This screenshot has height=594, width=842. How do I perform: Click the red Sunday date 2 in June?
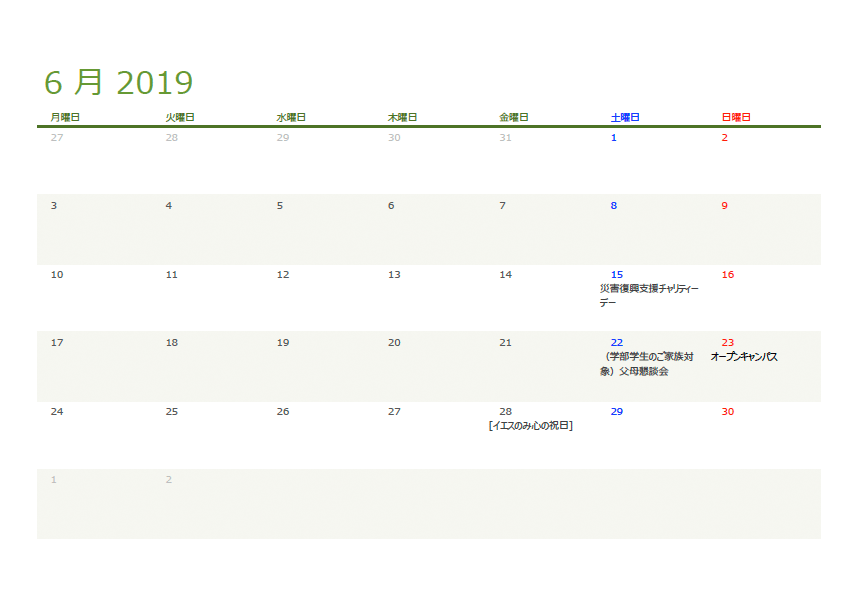(x=724, y=137)
